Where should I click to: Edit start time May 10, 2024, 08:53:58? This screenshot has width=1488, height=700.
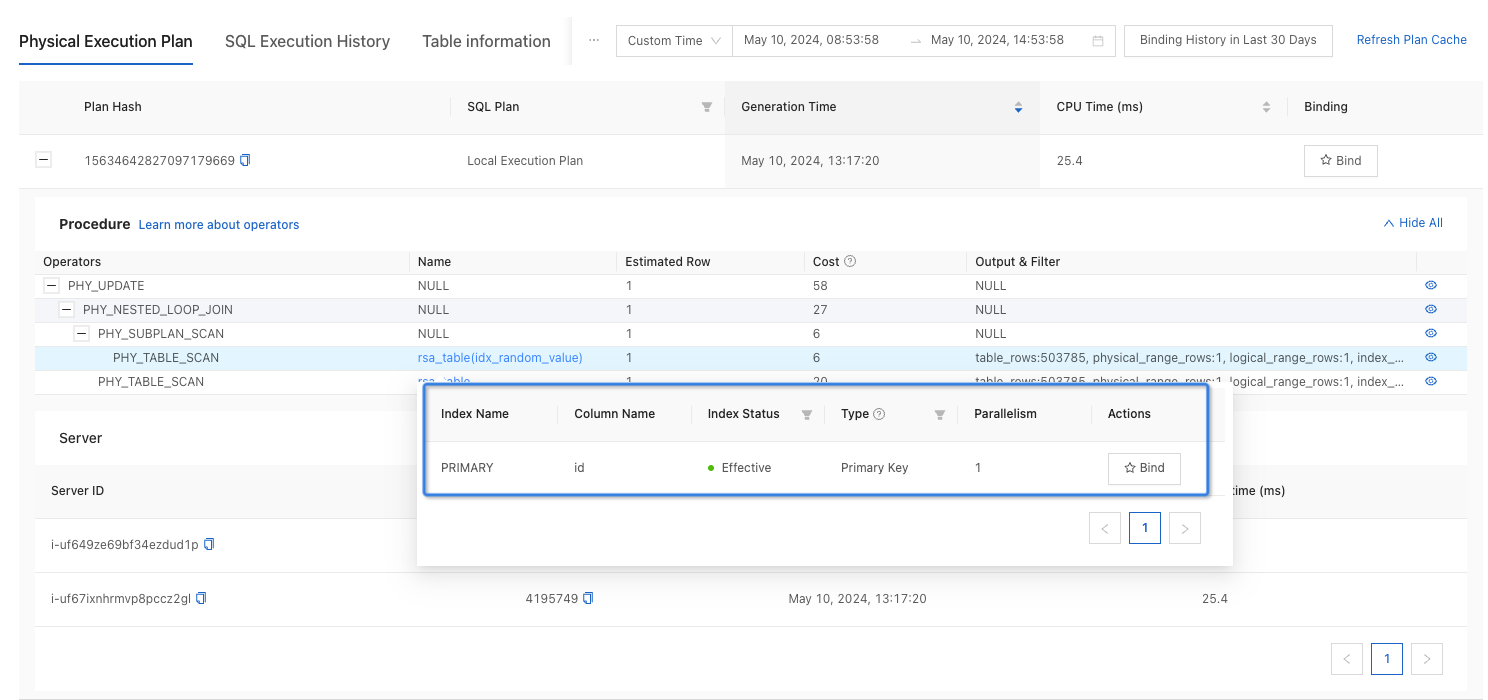pos(811,40)
